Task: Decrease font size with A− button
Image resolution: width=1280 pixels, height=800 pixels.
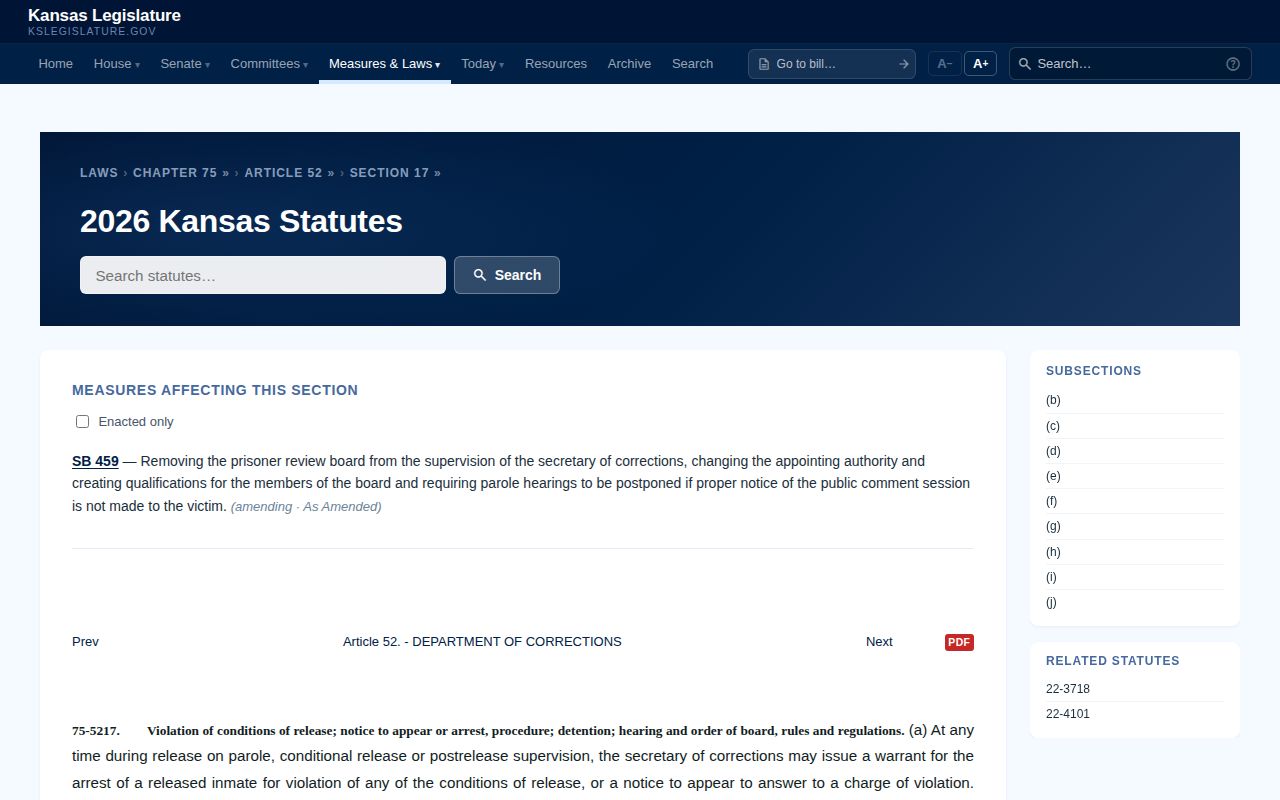Action: pos(944,64)
